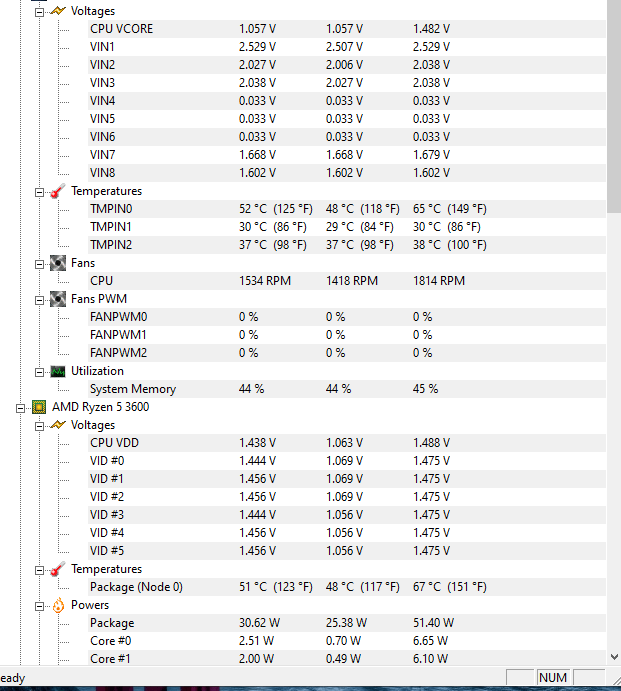Click the Fans PWM section icon
621x691 pixels.
pos(58,299)
